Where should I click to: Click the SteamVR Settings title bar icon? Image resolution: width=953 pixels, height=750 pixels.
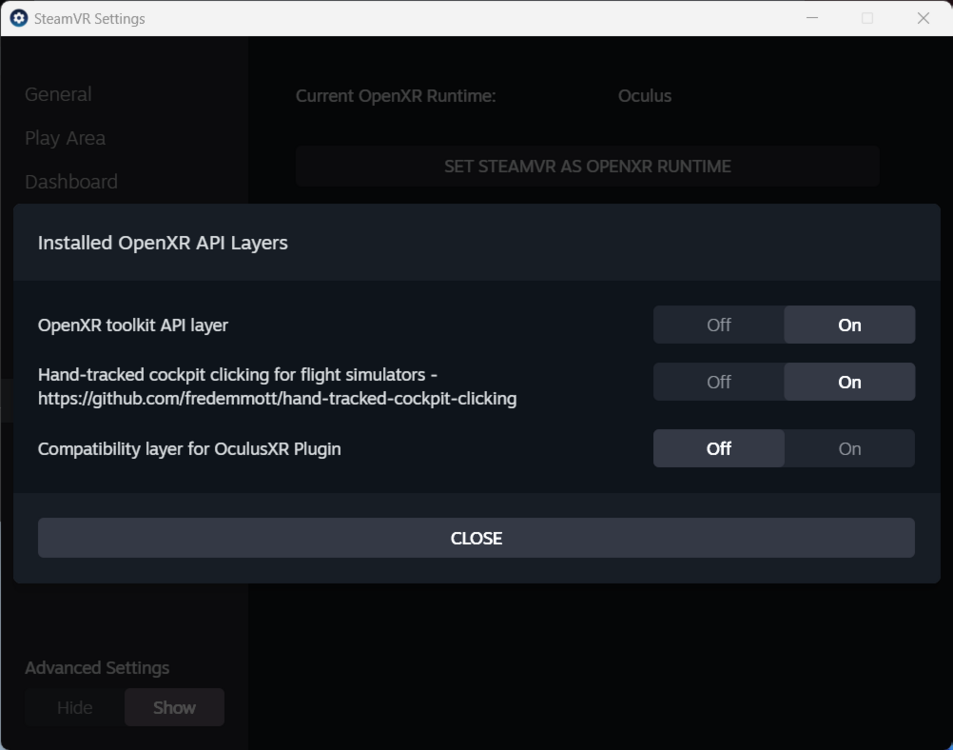pyautogui.click(x=19, y=18)
